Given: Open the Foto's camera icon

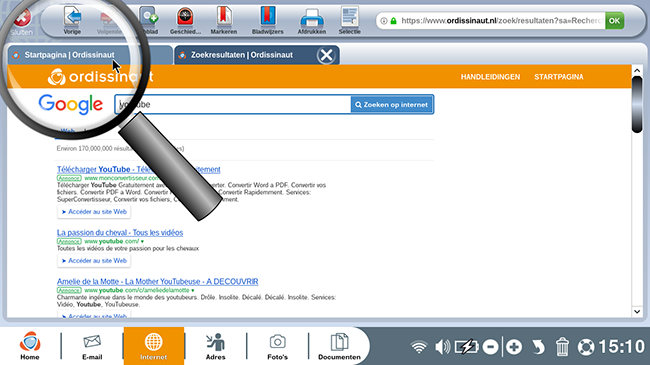Looking at the screenshot, I should 277,346.
